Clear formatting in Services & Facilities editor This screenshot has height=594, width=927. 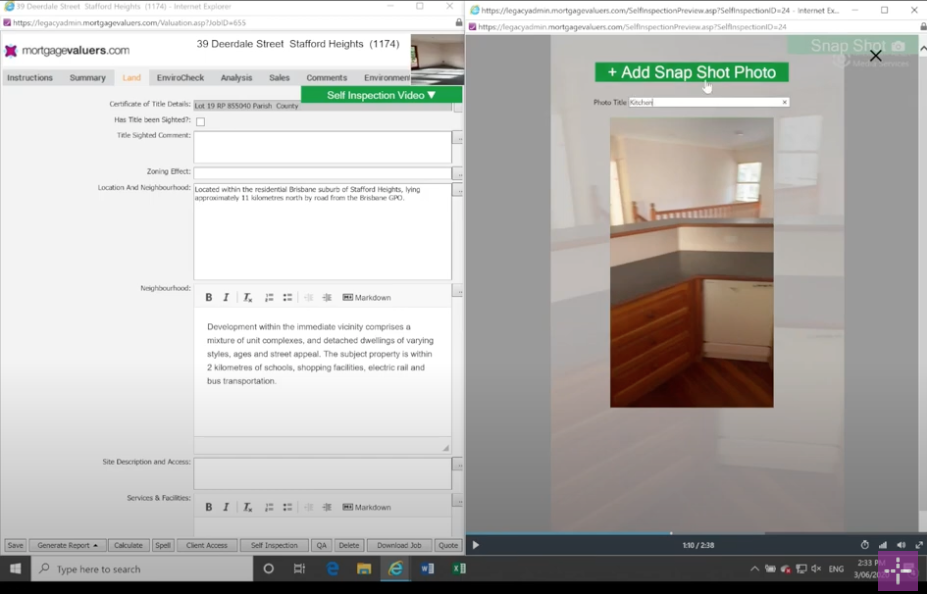click(248, 507)
